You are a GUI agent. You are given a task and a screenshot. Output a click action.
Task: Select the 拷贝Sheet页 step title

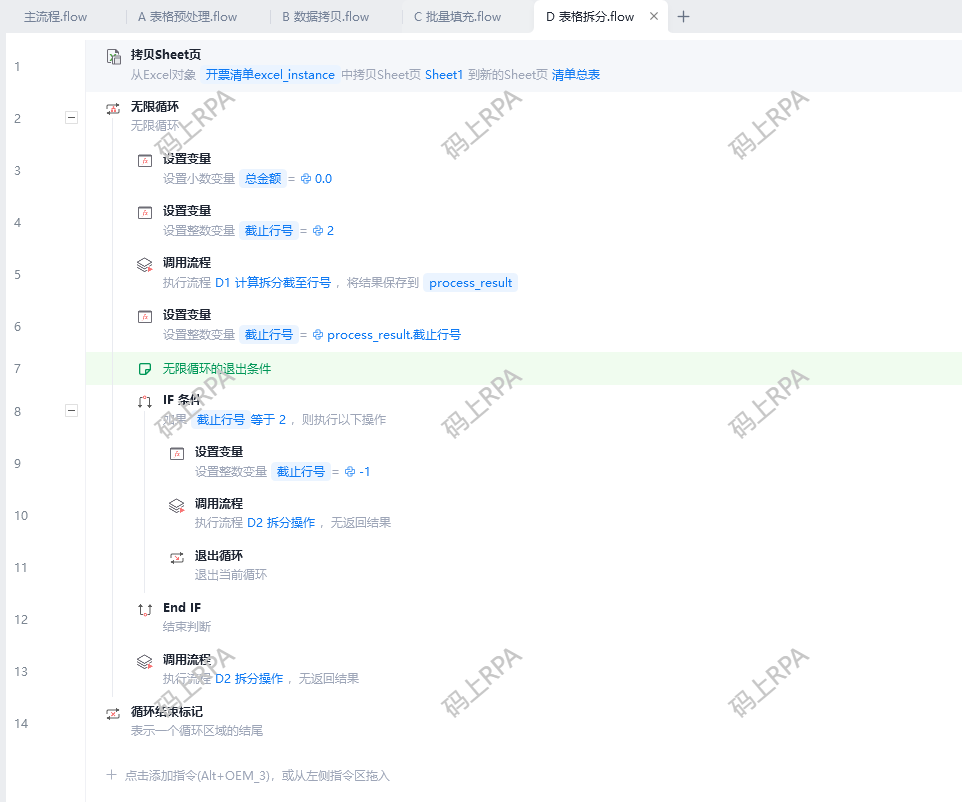click(x=166, y=55)
